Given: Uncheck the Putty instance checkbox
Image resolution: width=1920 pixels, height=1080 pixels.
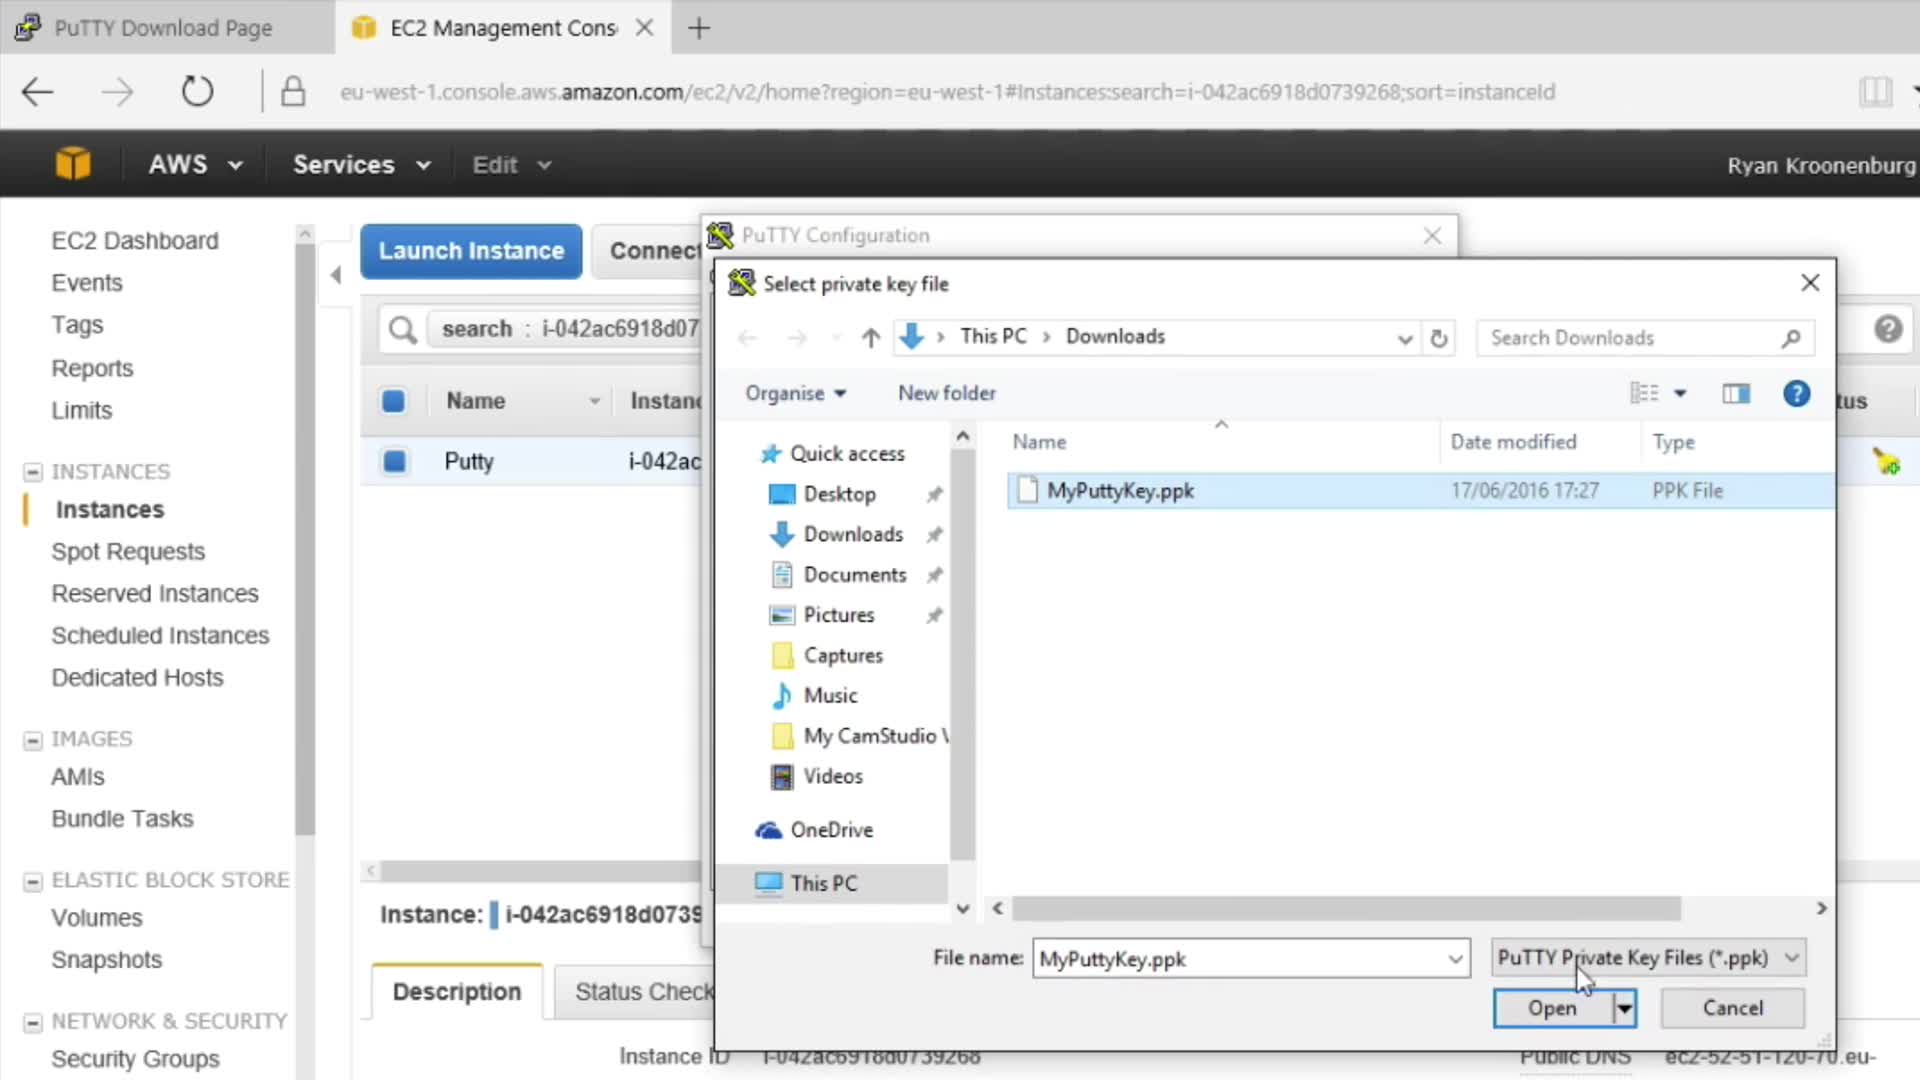Looking at the screenshot, I should point(394,461).
